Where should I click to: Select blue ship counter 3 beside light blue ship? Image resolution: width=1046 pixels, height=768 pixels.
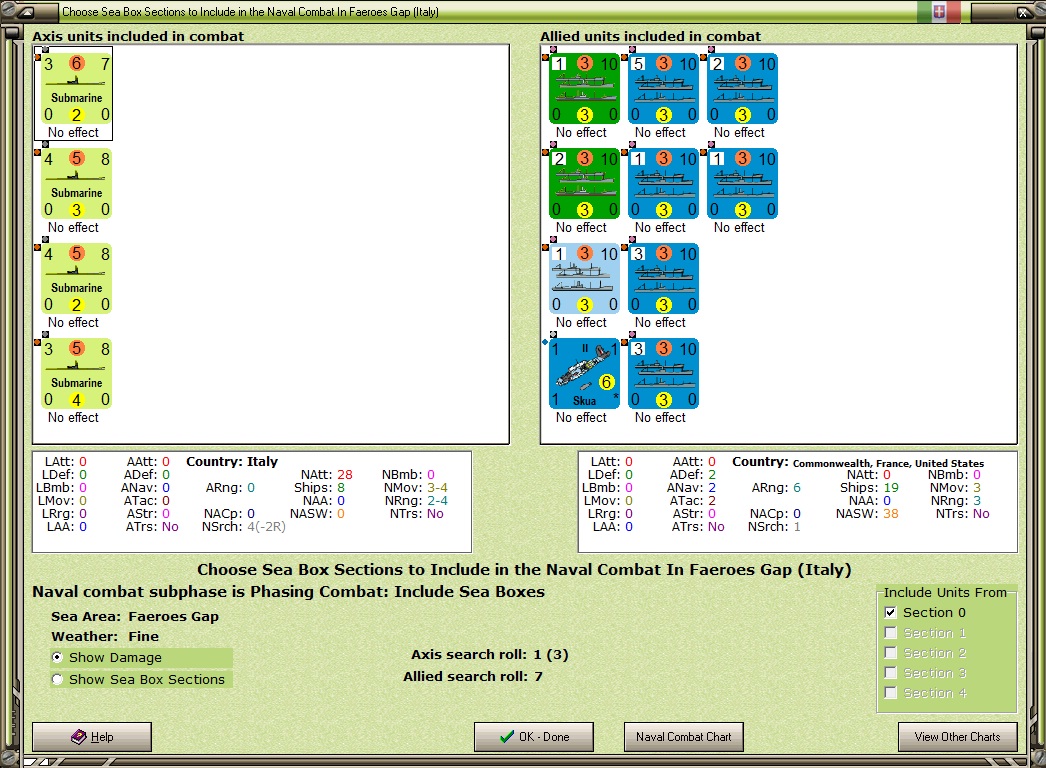coord(663,278)
